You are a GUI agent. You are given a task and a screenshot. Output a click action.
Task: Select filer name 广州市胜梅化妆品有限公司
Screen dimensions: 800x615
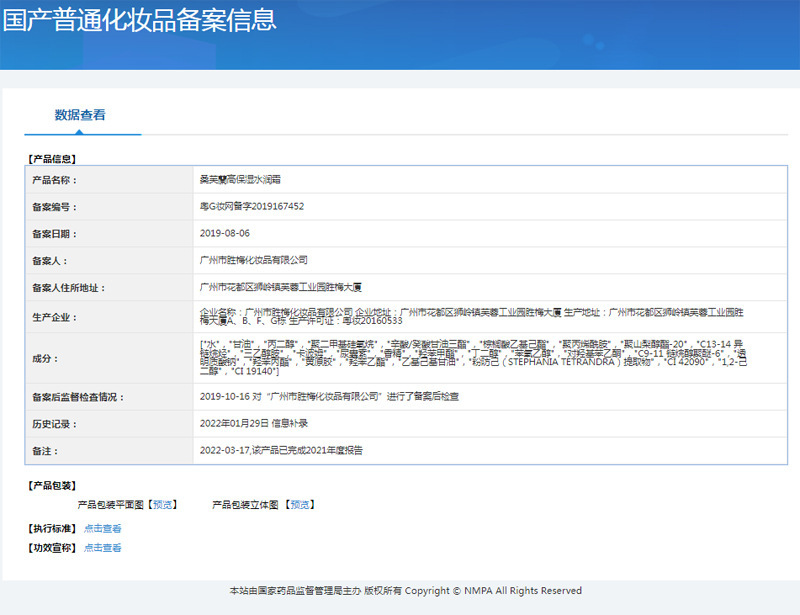tap(254, 260)
